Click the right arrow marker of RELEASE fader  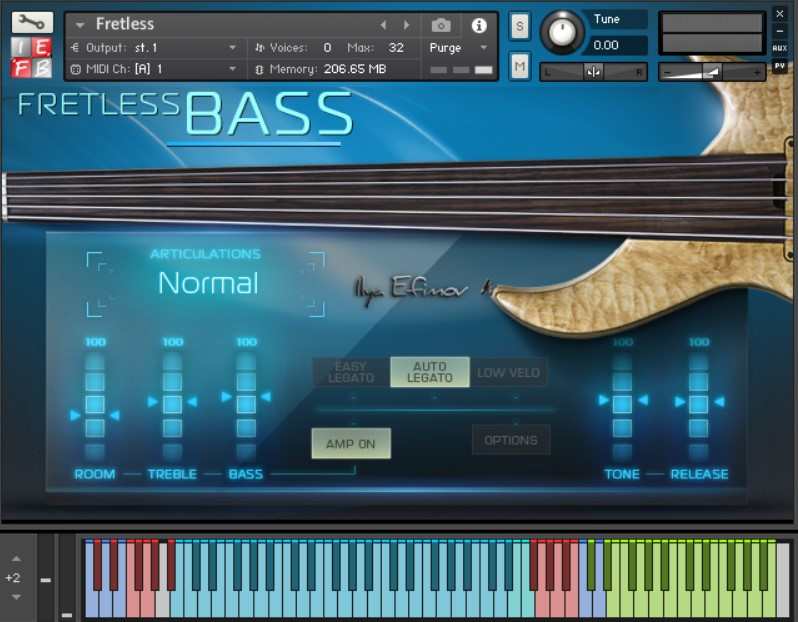(719, 402)
